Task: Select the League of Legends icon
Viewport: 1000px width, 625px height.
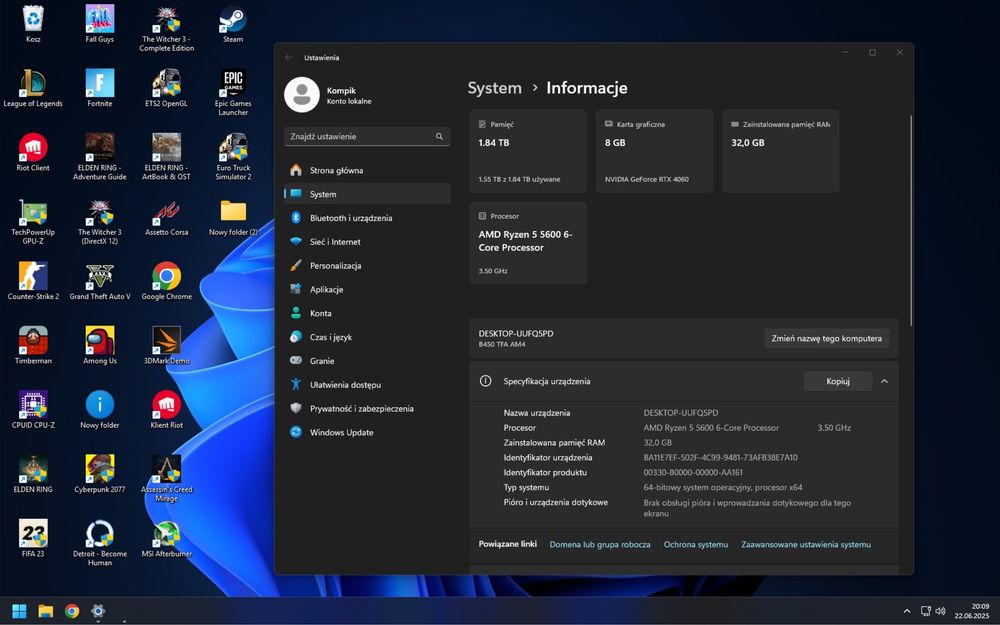Action: click(x=33, y=88)
